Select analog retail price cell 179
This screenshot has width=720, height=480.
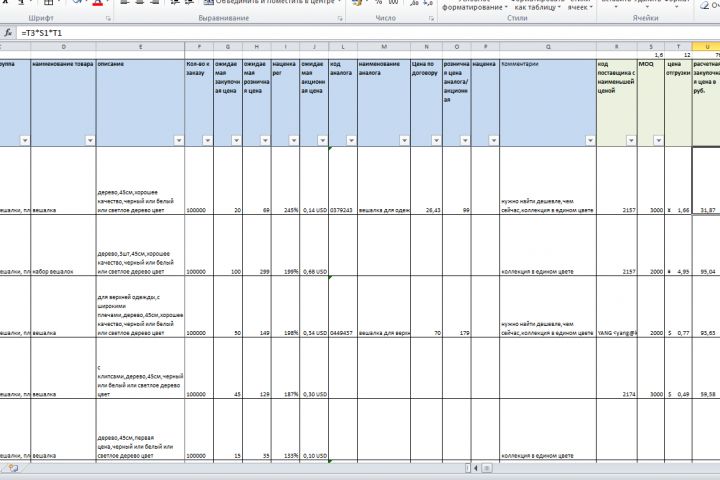[x=457, y=306]
